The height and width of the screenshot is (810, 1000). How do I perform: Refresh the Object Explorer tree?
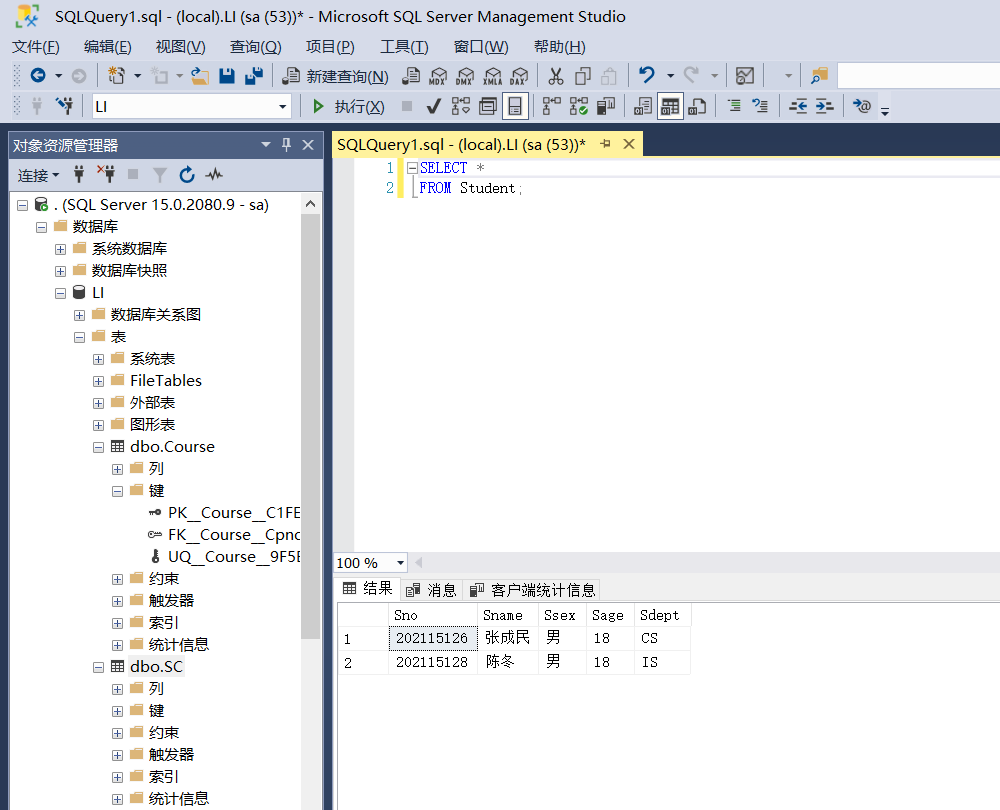point(187,175)
